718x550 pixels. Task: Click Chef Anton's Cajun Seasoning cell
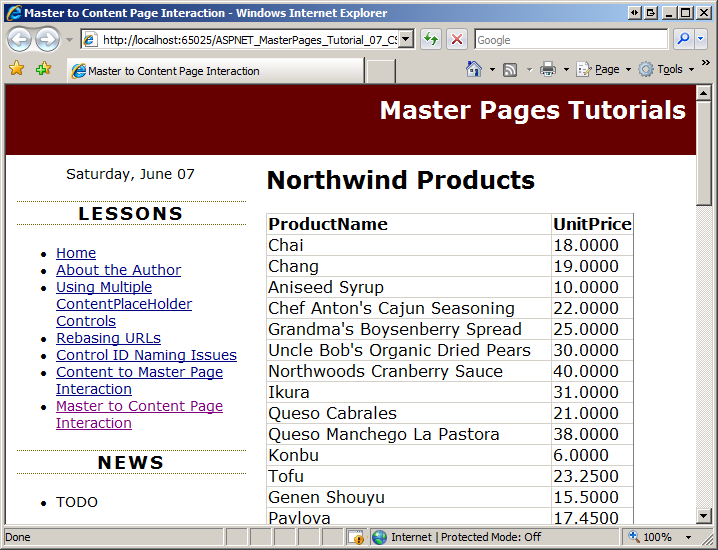coord(409,308)
